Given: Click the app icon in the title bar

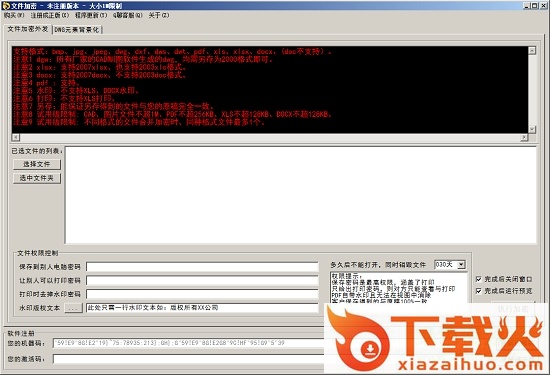Looking at the screenshot, I should [x=6, y=5].
